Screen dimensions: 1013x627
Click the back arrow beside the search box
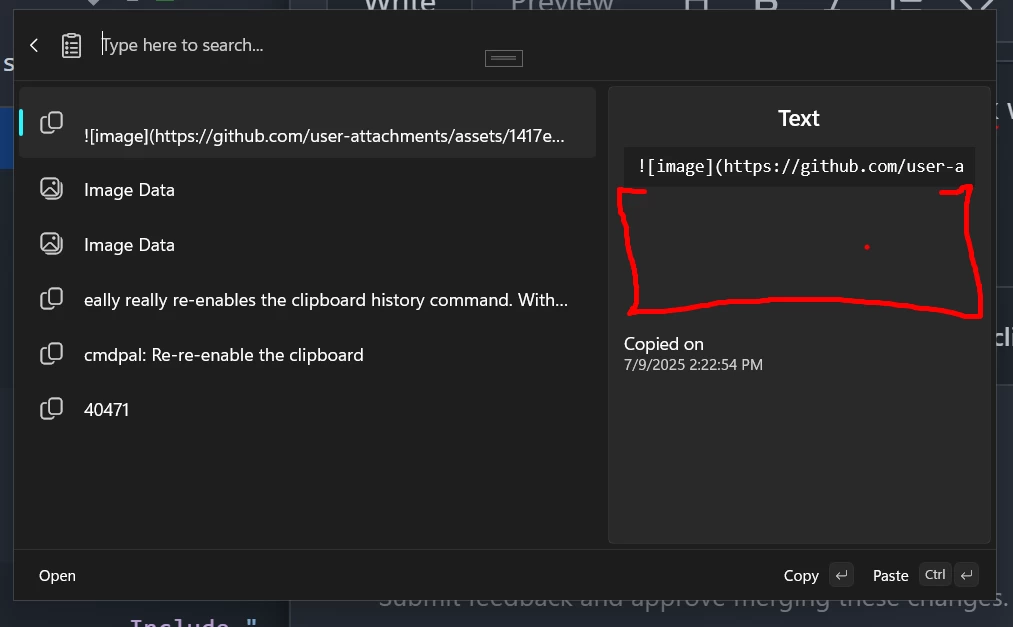pyautogui.click(x=34, y=45)
